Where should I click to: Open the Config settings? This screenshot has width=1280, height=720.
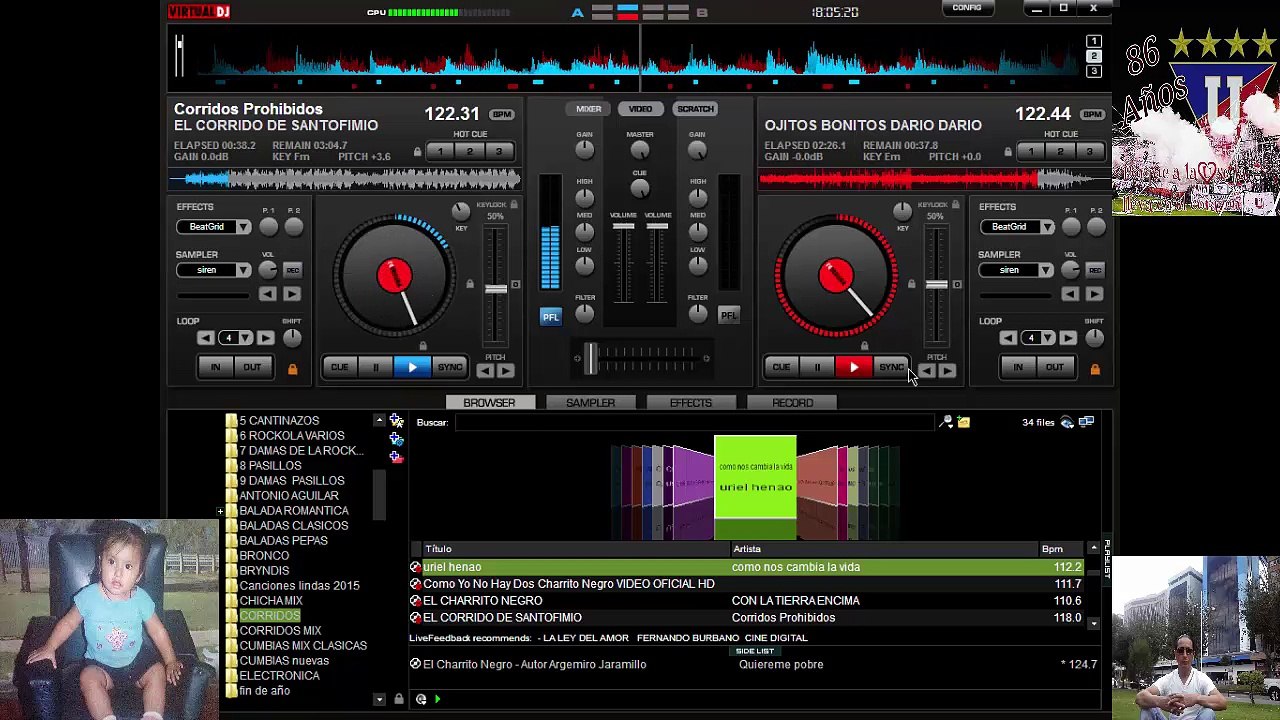click(967, 8)
